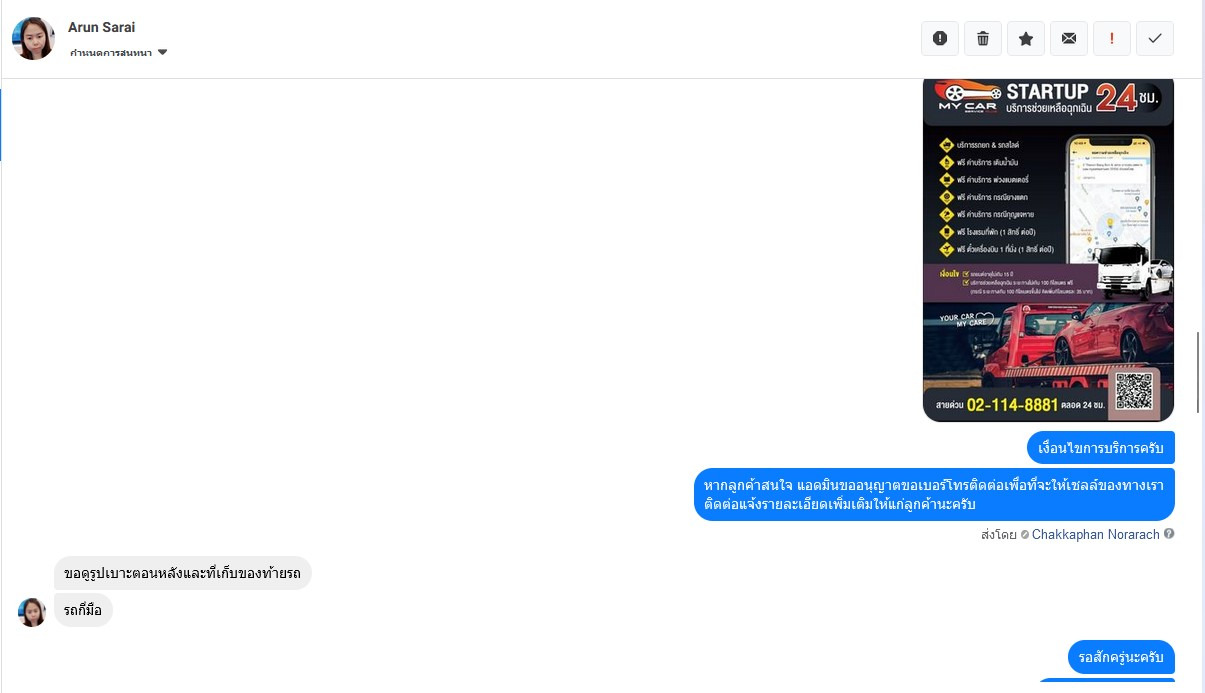Click the long blue หากลูกค้าสนใจ message bubble
This screenshot has height=693, width=1205.
coord(934,495)
